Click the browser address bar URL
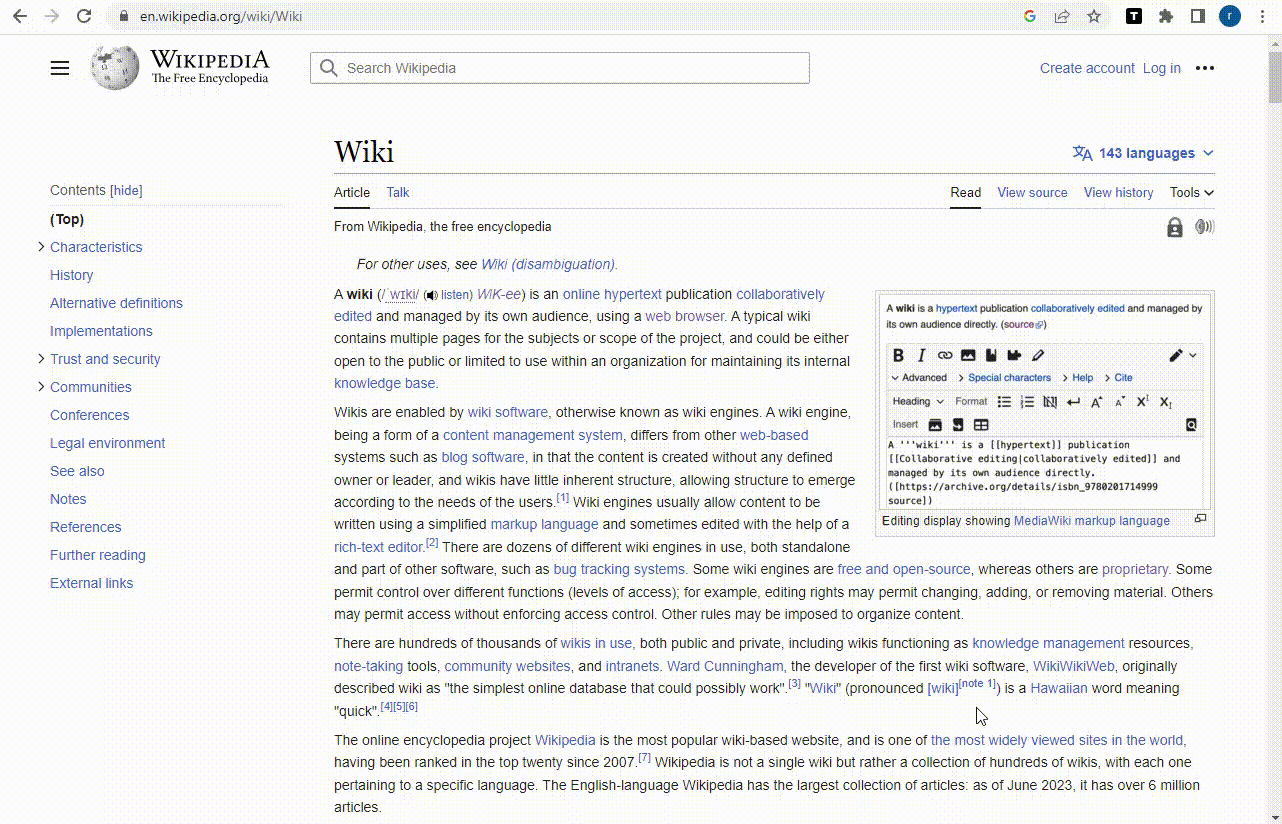This screenshot has width=1282, height=824. (x=221, y=16)
